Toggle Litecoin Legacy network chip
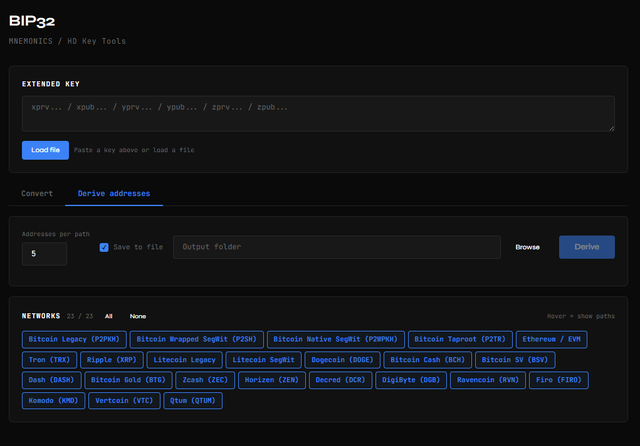The height and width of the screenshot is (446, 640). [x=184, y=360]
